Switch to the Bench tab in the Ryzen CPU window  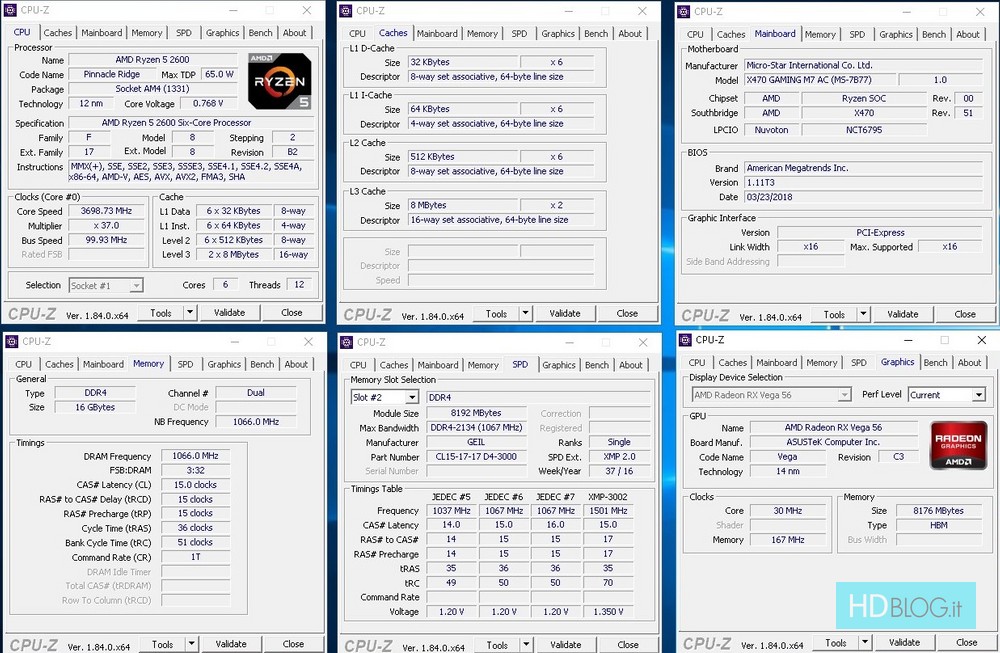point(260,33)
